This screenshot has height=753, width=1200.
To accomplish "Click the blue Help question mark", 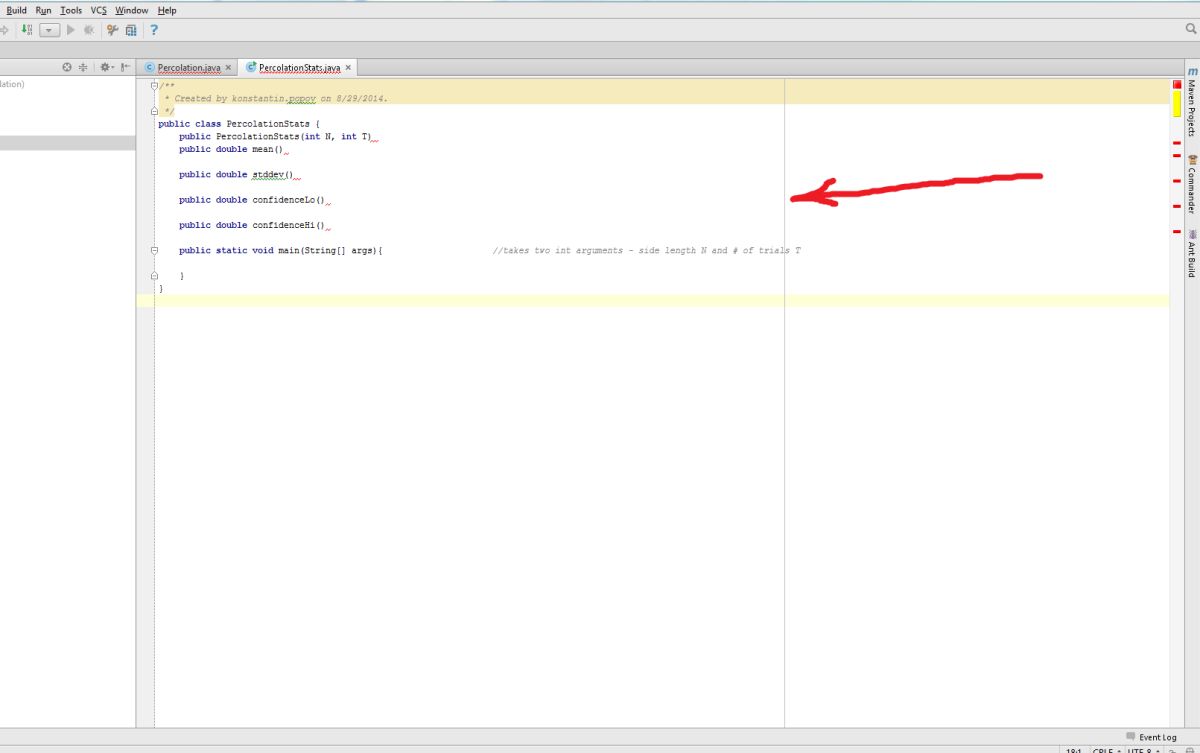I will (154, 30).
